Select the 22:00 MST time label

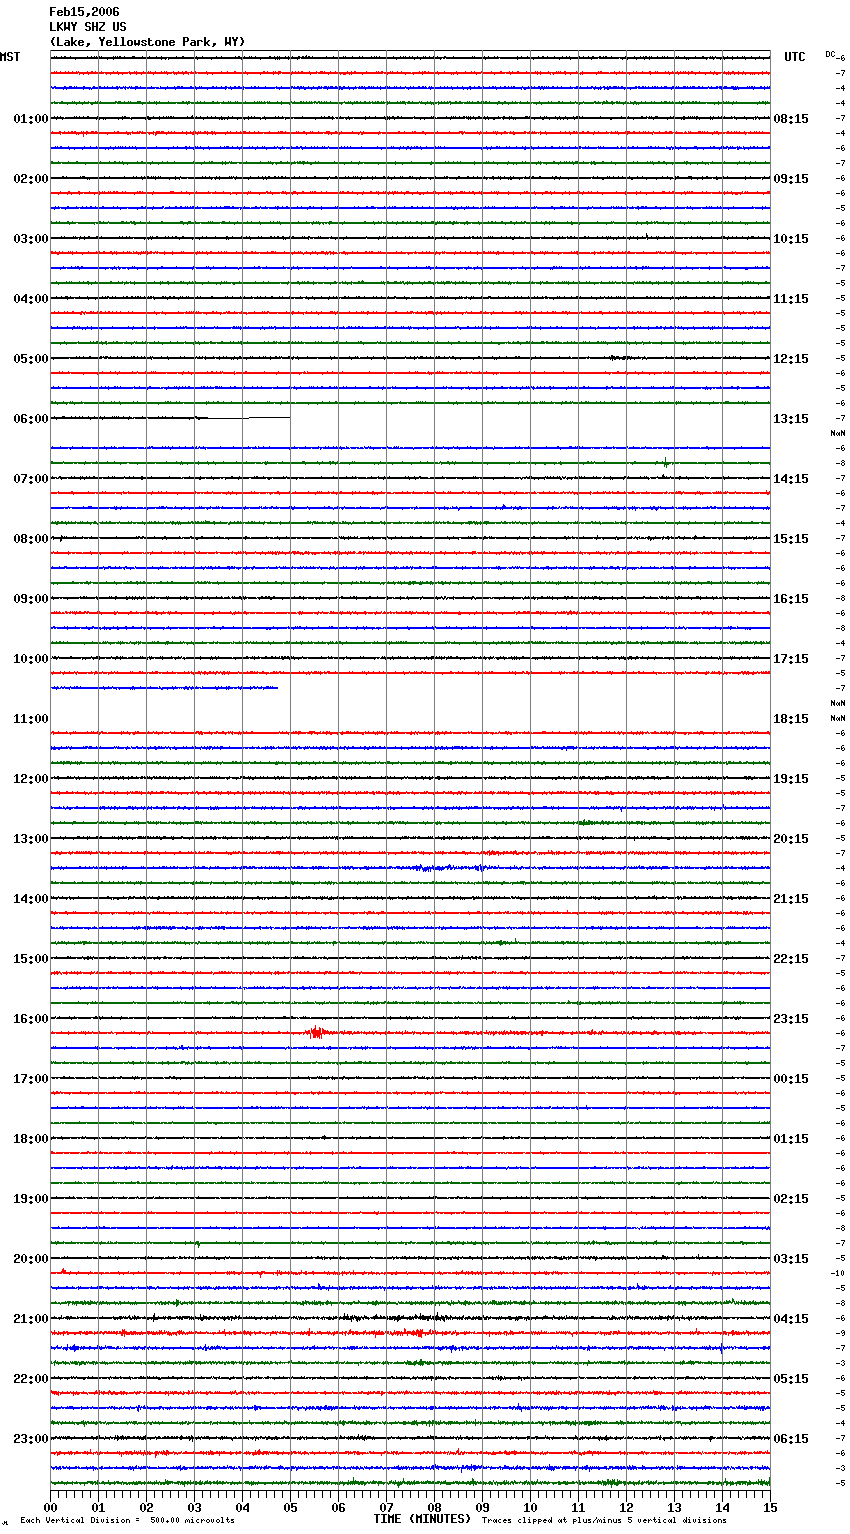click(31, 1379)
